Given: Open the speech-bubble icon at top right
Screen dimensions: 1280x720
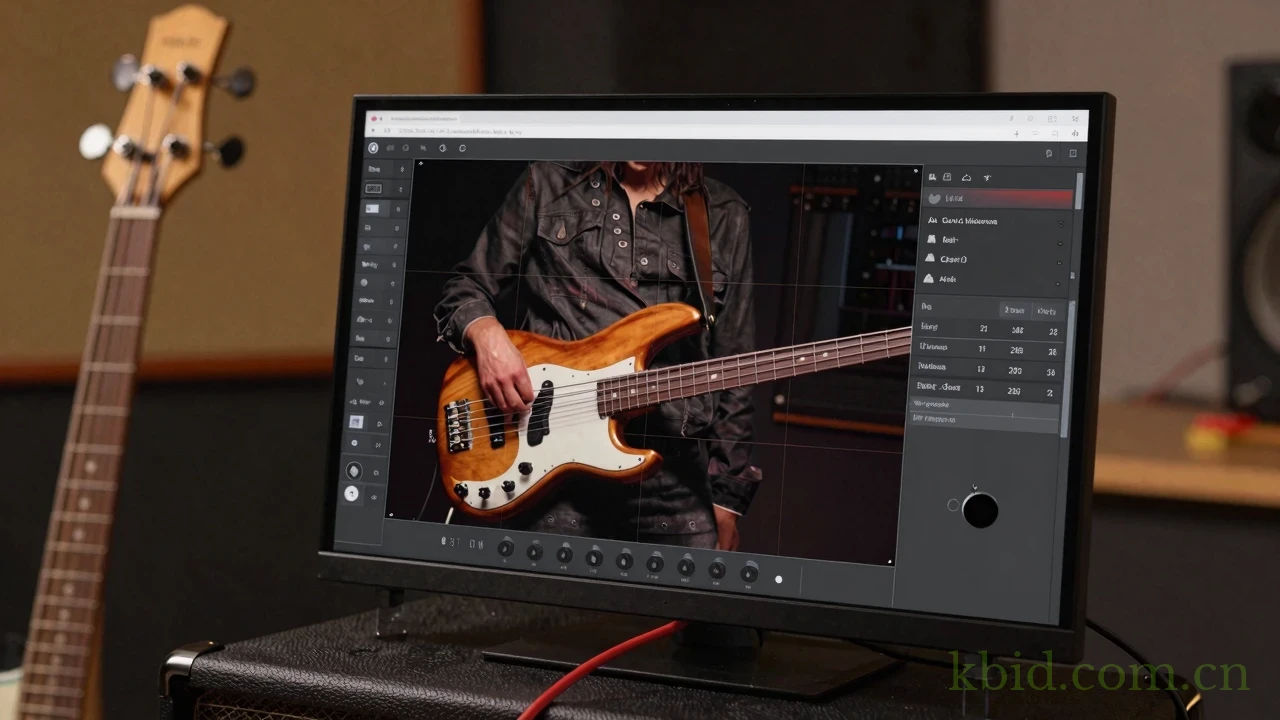Looking at the screenshot, I should click(1048, 153).
